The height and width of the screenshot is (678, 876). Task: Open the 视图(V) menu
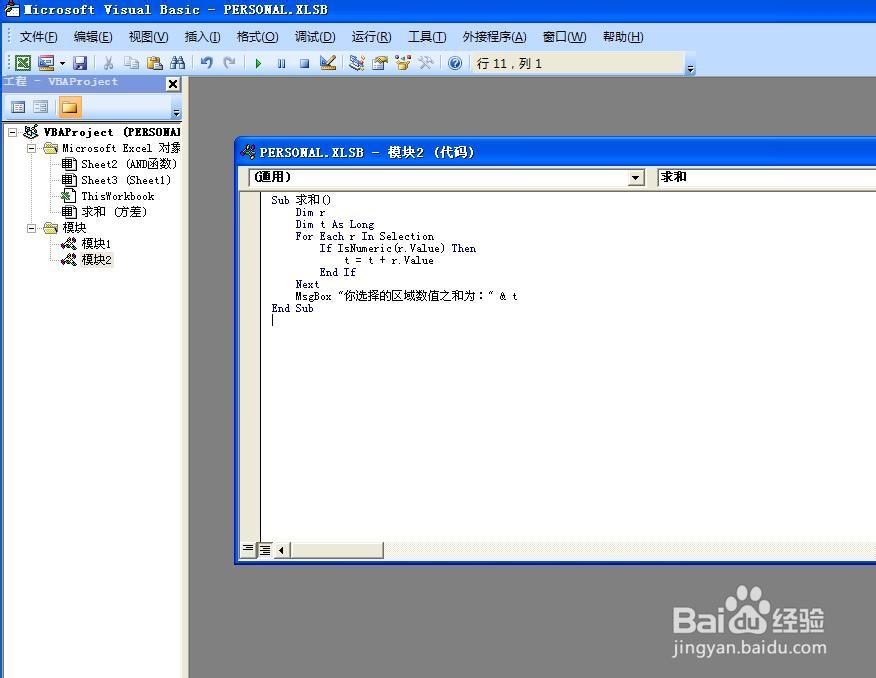[x=148, y=37]
